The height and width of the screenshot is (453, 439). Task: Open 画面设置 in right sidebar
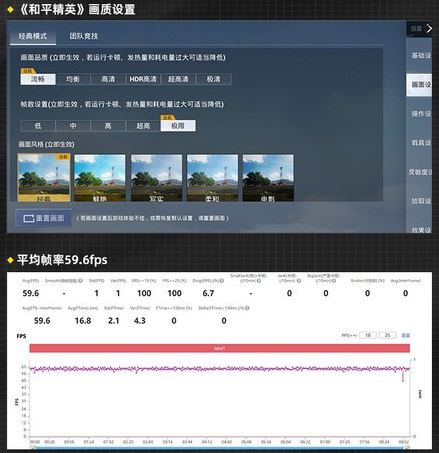[x=419, y=85]
